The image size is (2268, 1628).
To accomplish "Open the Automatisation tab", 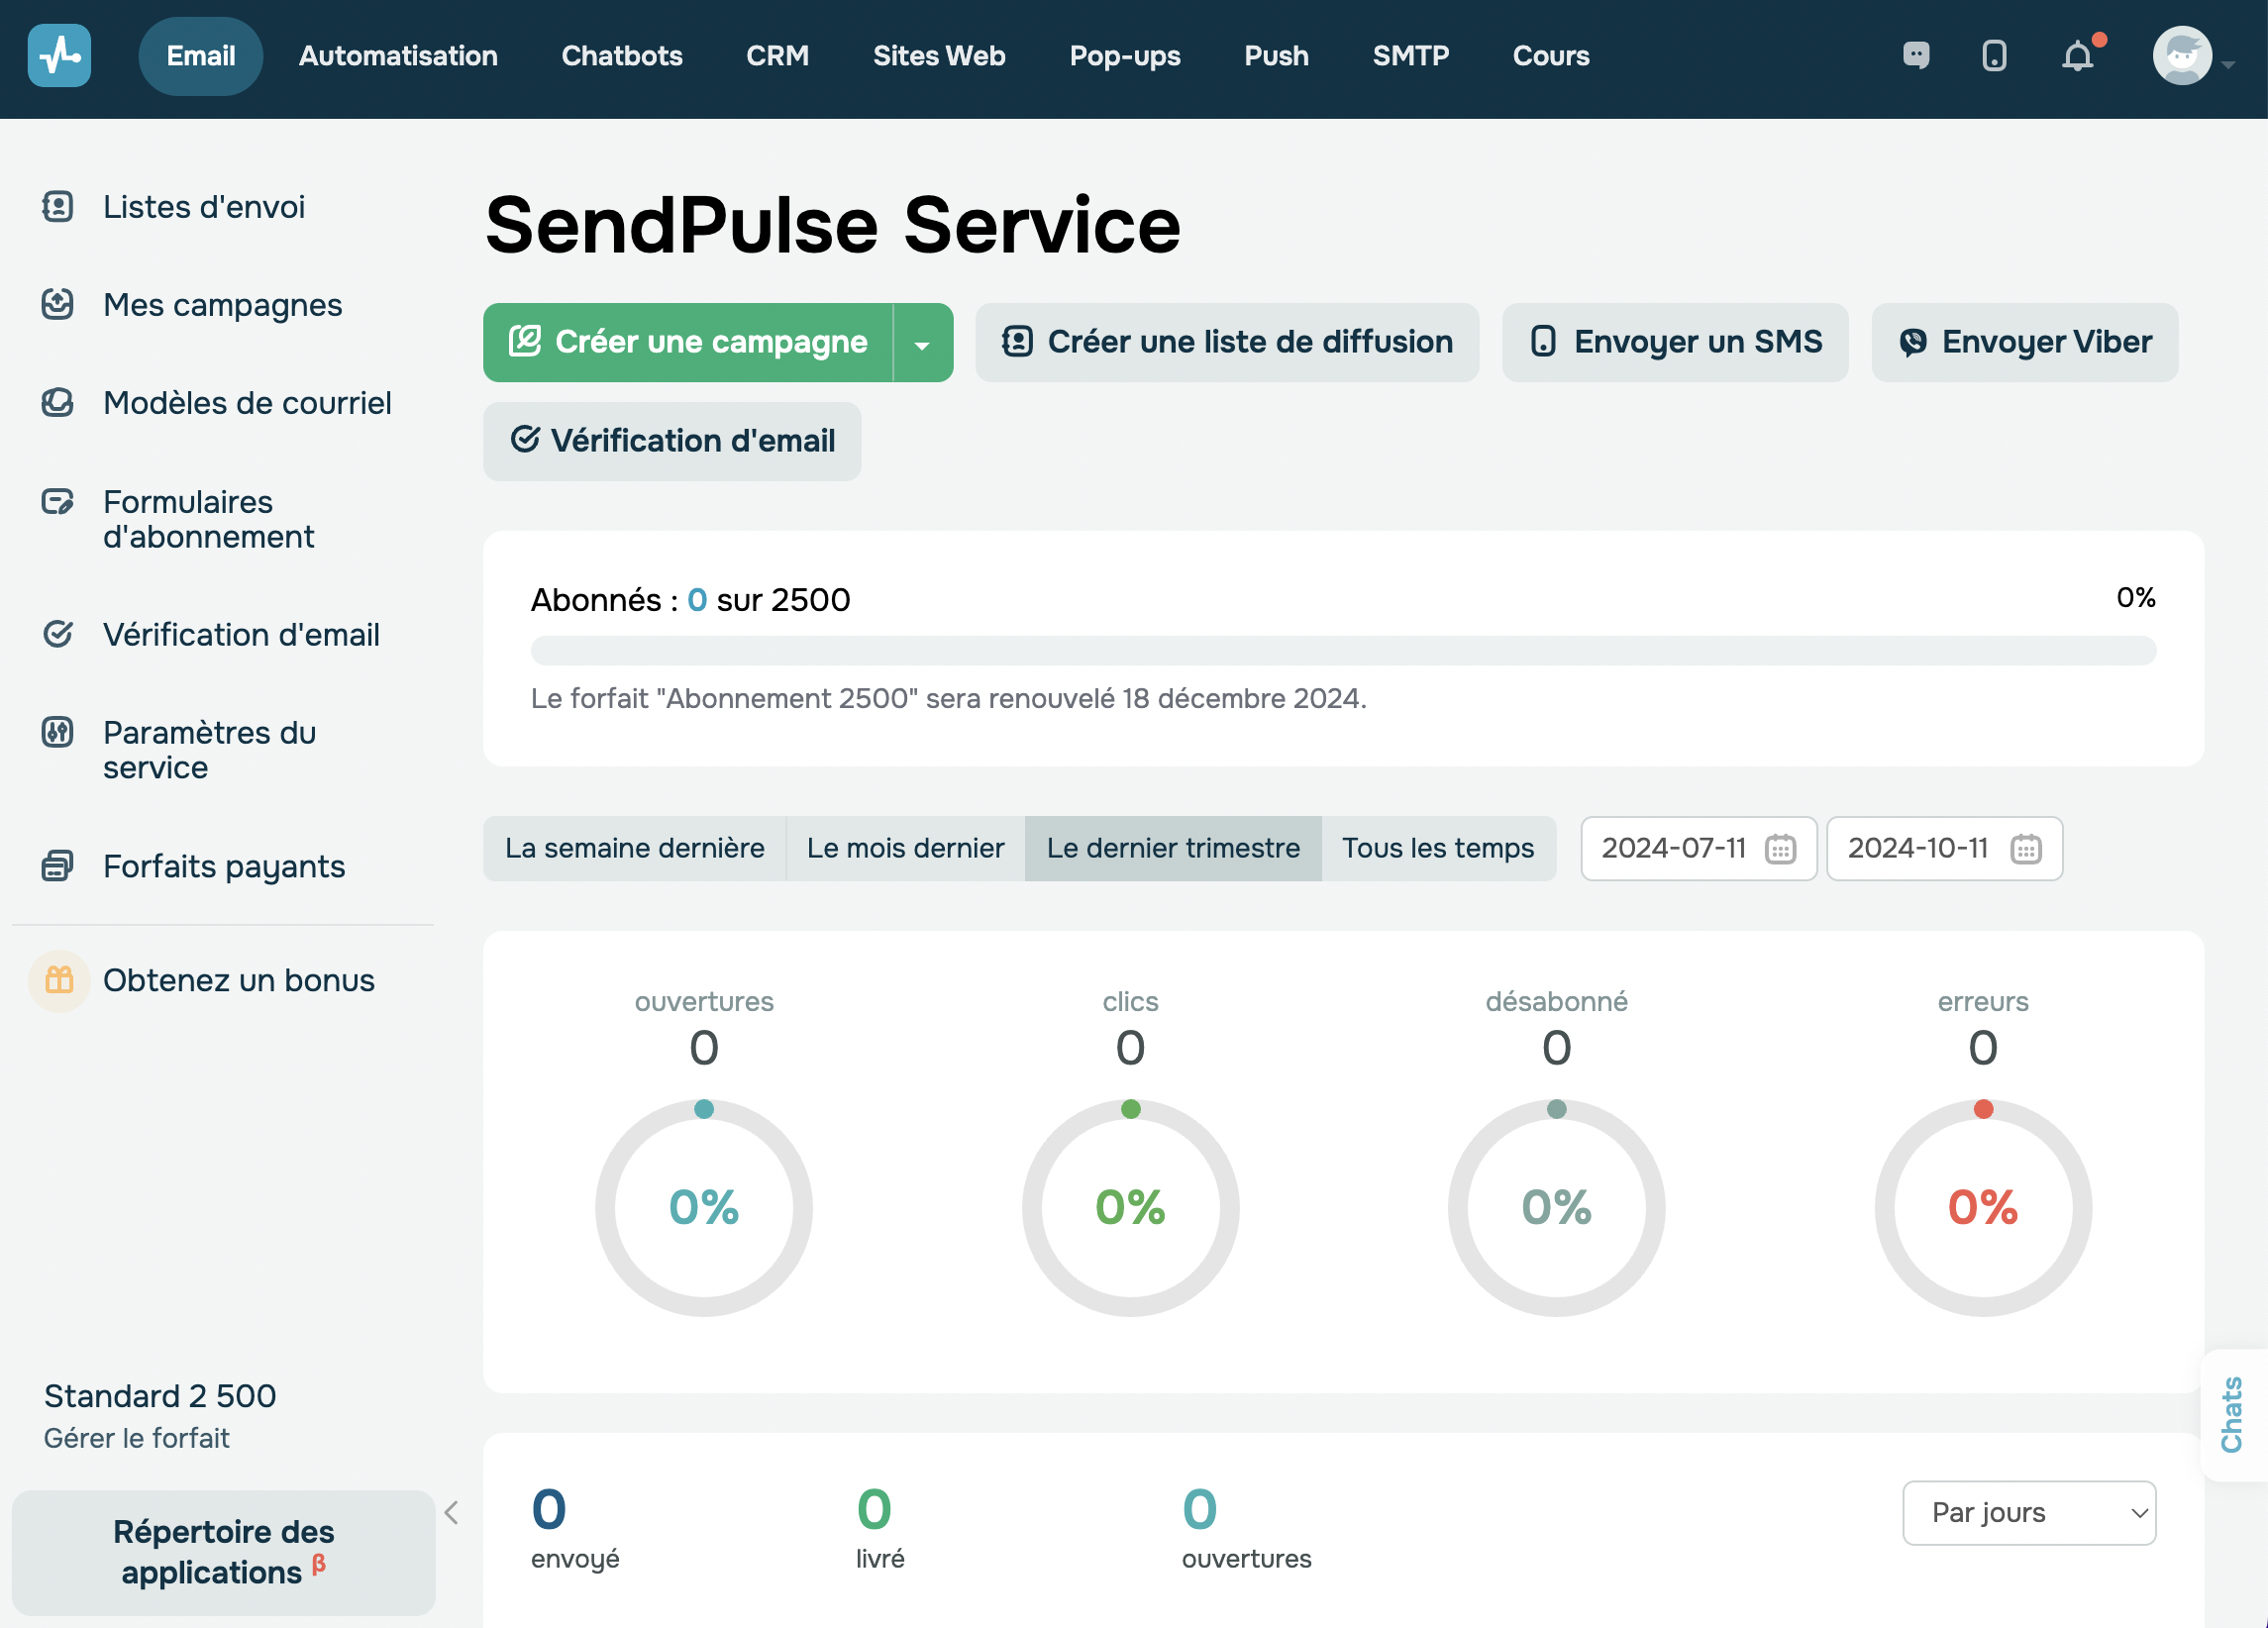I will (x=398, y=56).
